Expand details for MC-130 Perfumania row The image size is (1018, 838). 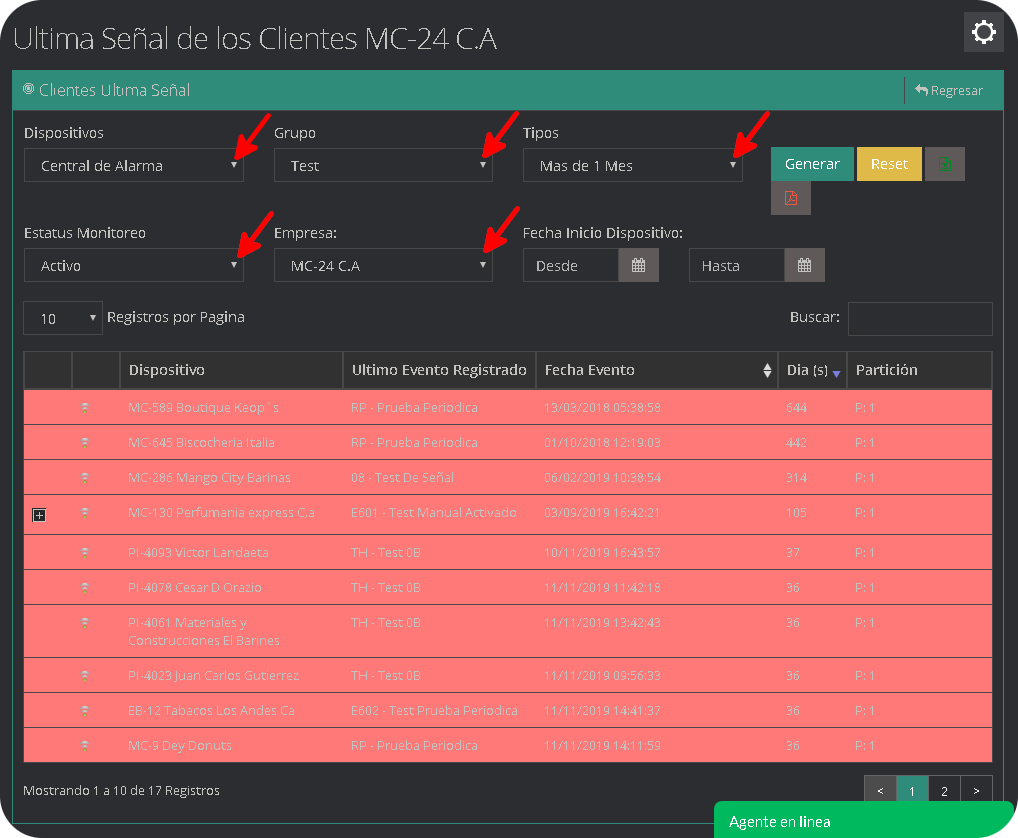[39, 515]
